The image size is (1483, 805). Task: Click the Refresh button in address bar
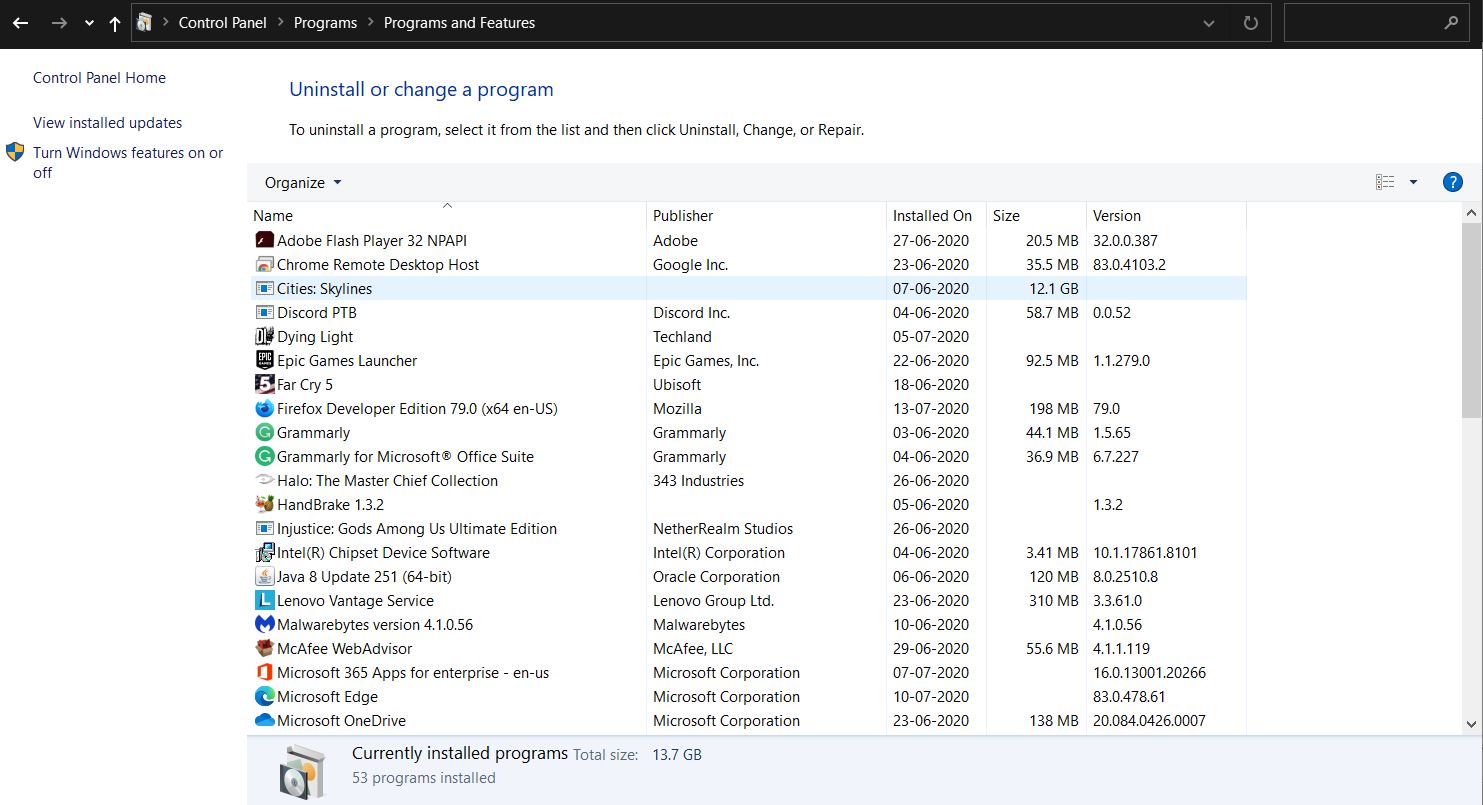tap(1250, 22)
